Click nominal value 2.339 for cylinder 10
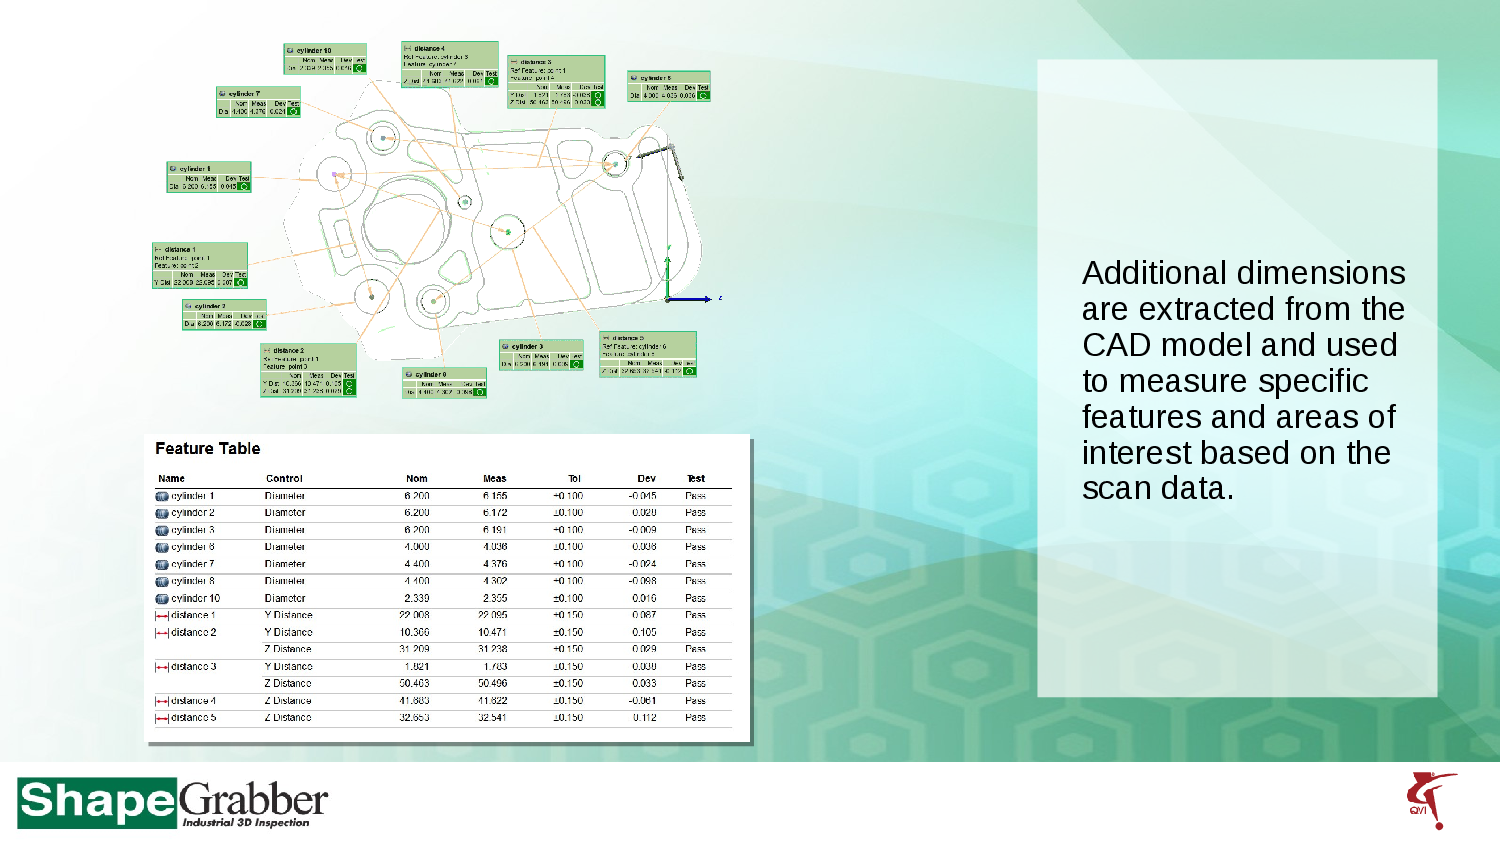Screen dimensions: 1500x844 click(x=417, y=598)
